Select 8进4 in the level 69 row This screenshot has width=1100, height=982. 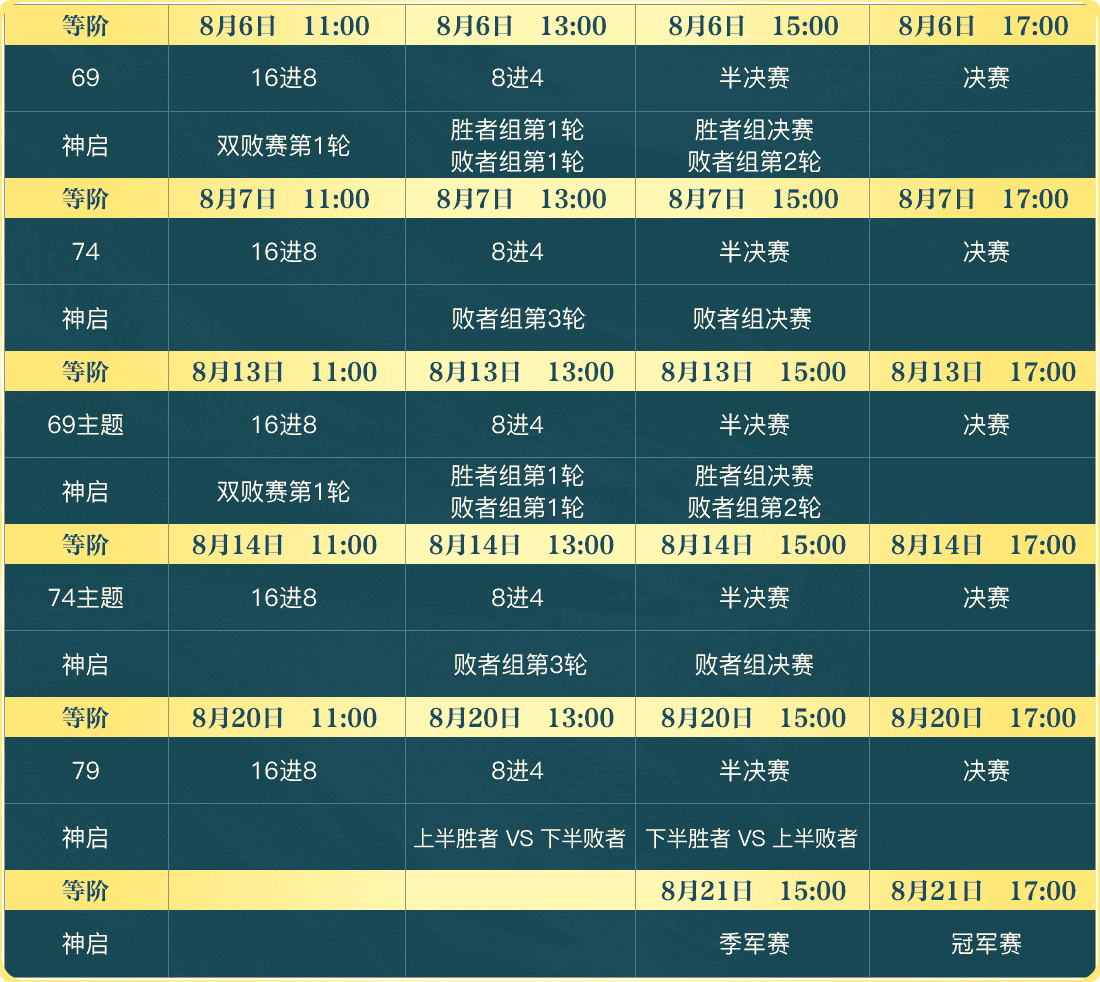518,78
